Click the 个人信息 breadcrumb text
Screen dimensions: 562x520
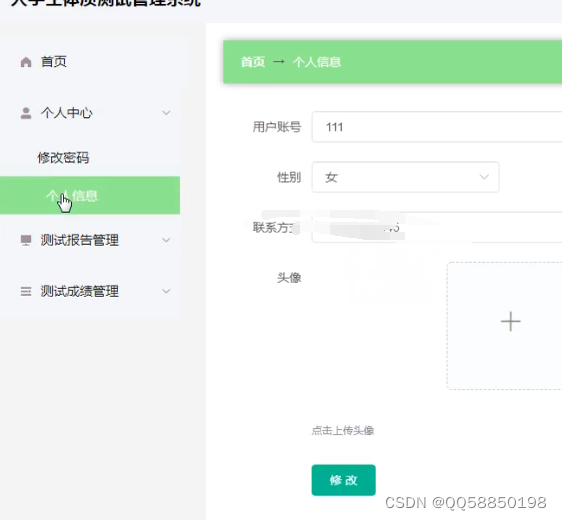click(x=316, y=62)
